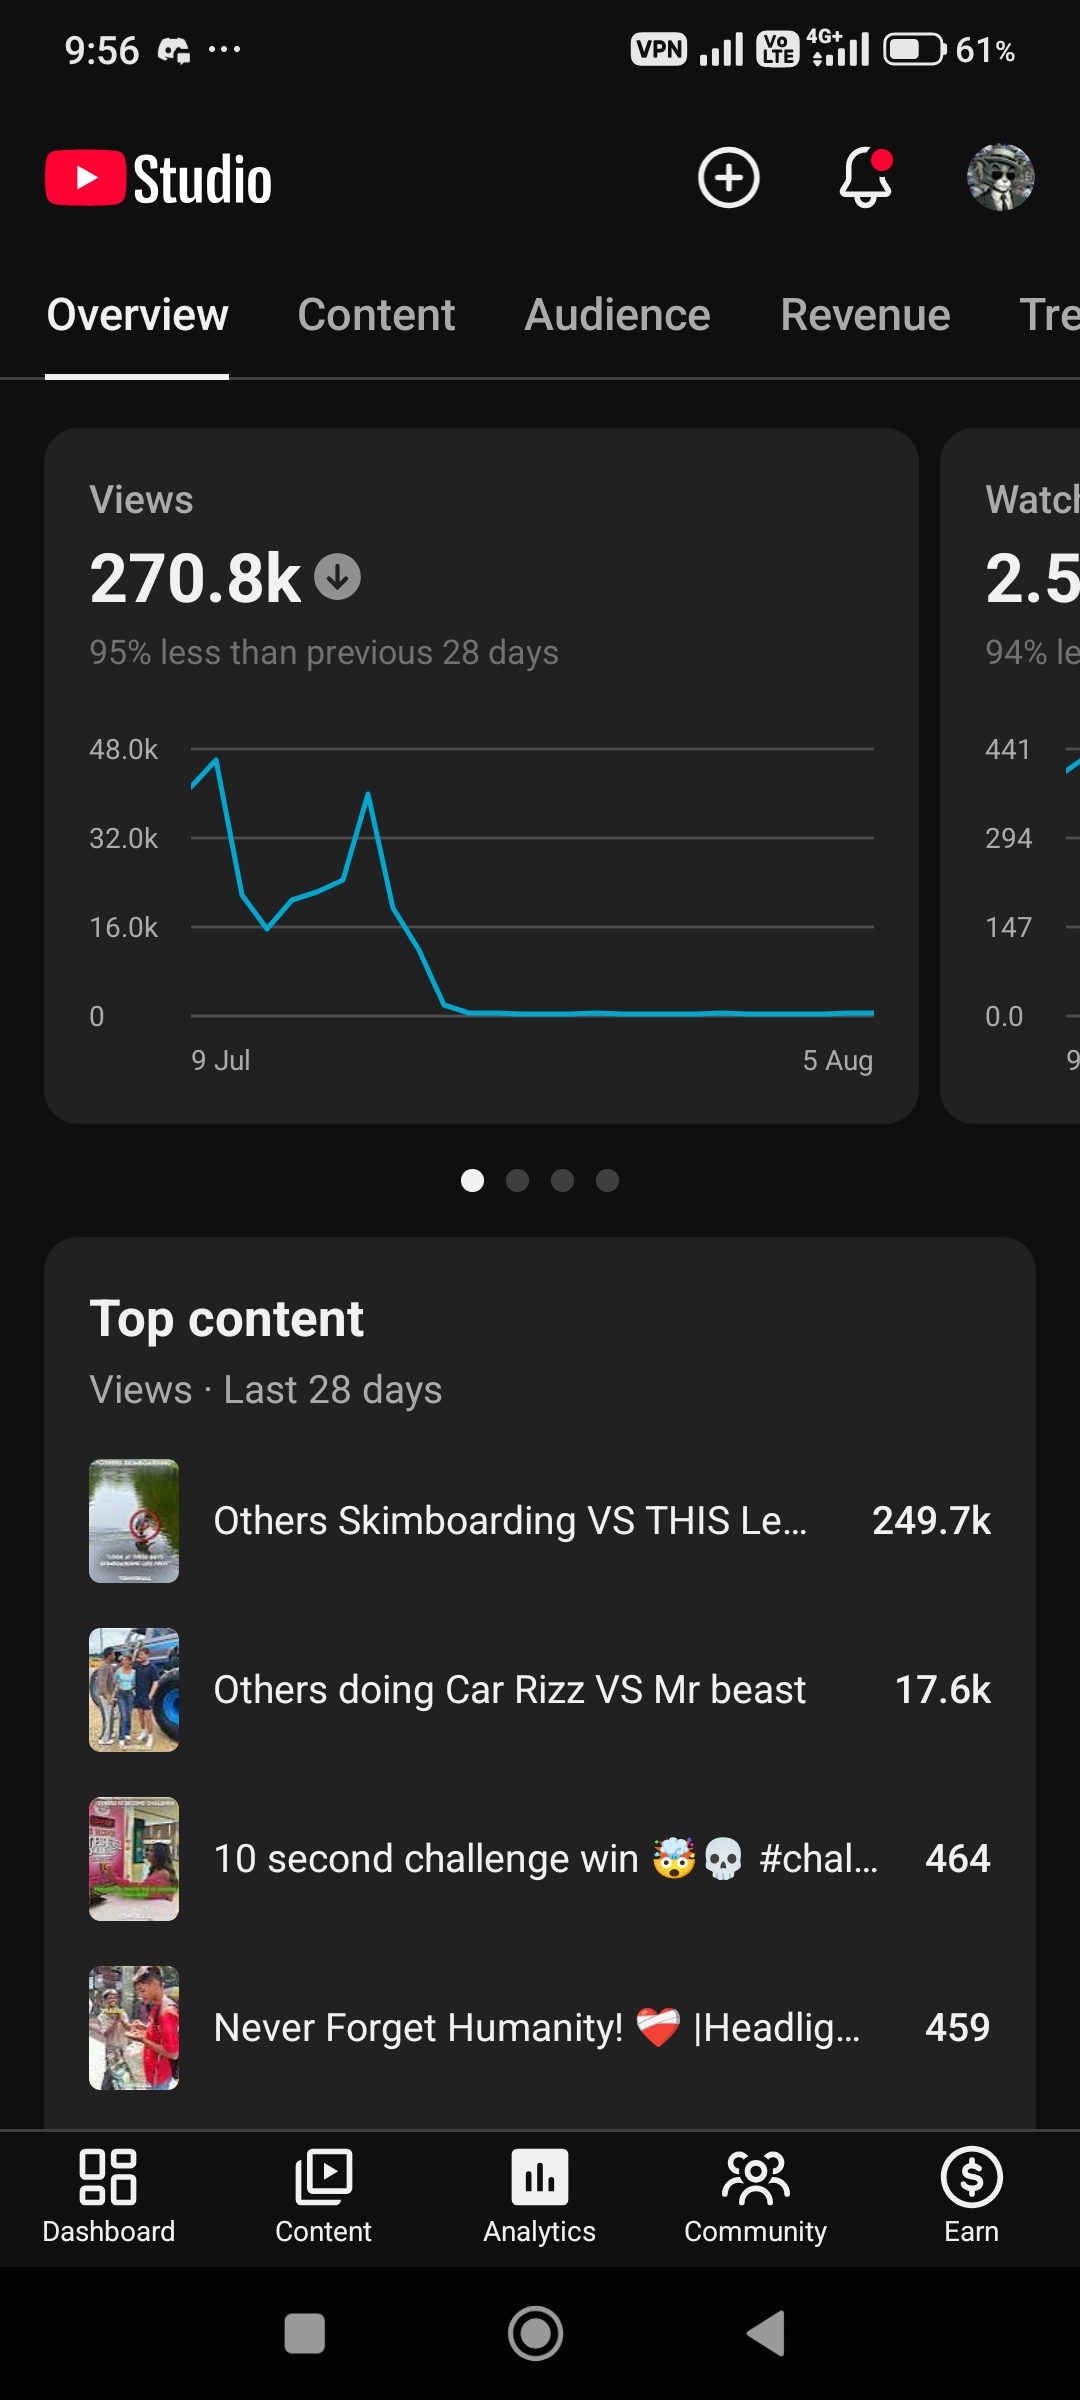1080x2400 pixels.
Task: Go to Dashboard in bottom navigation
Action: coord(108,2196)
